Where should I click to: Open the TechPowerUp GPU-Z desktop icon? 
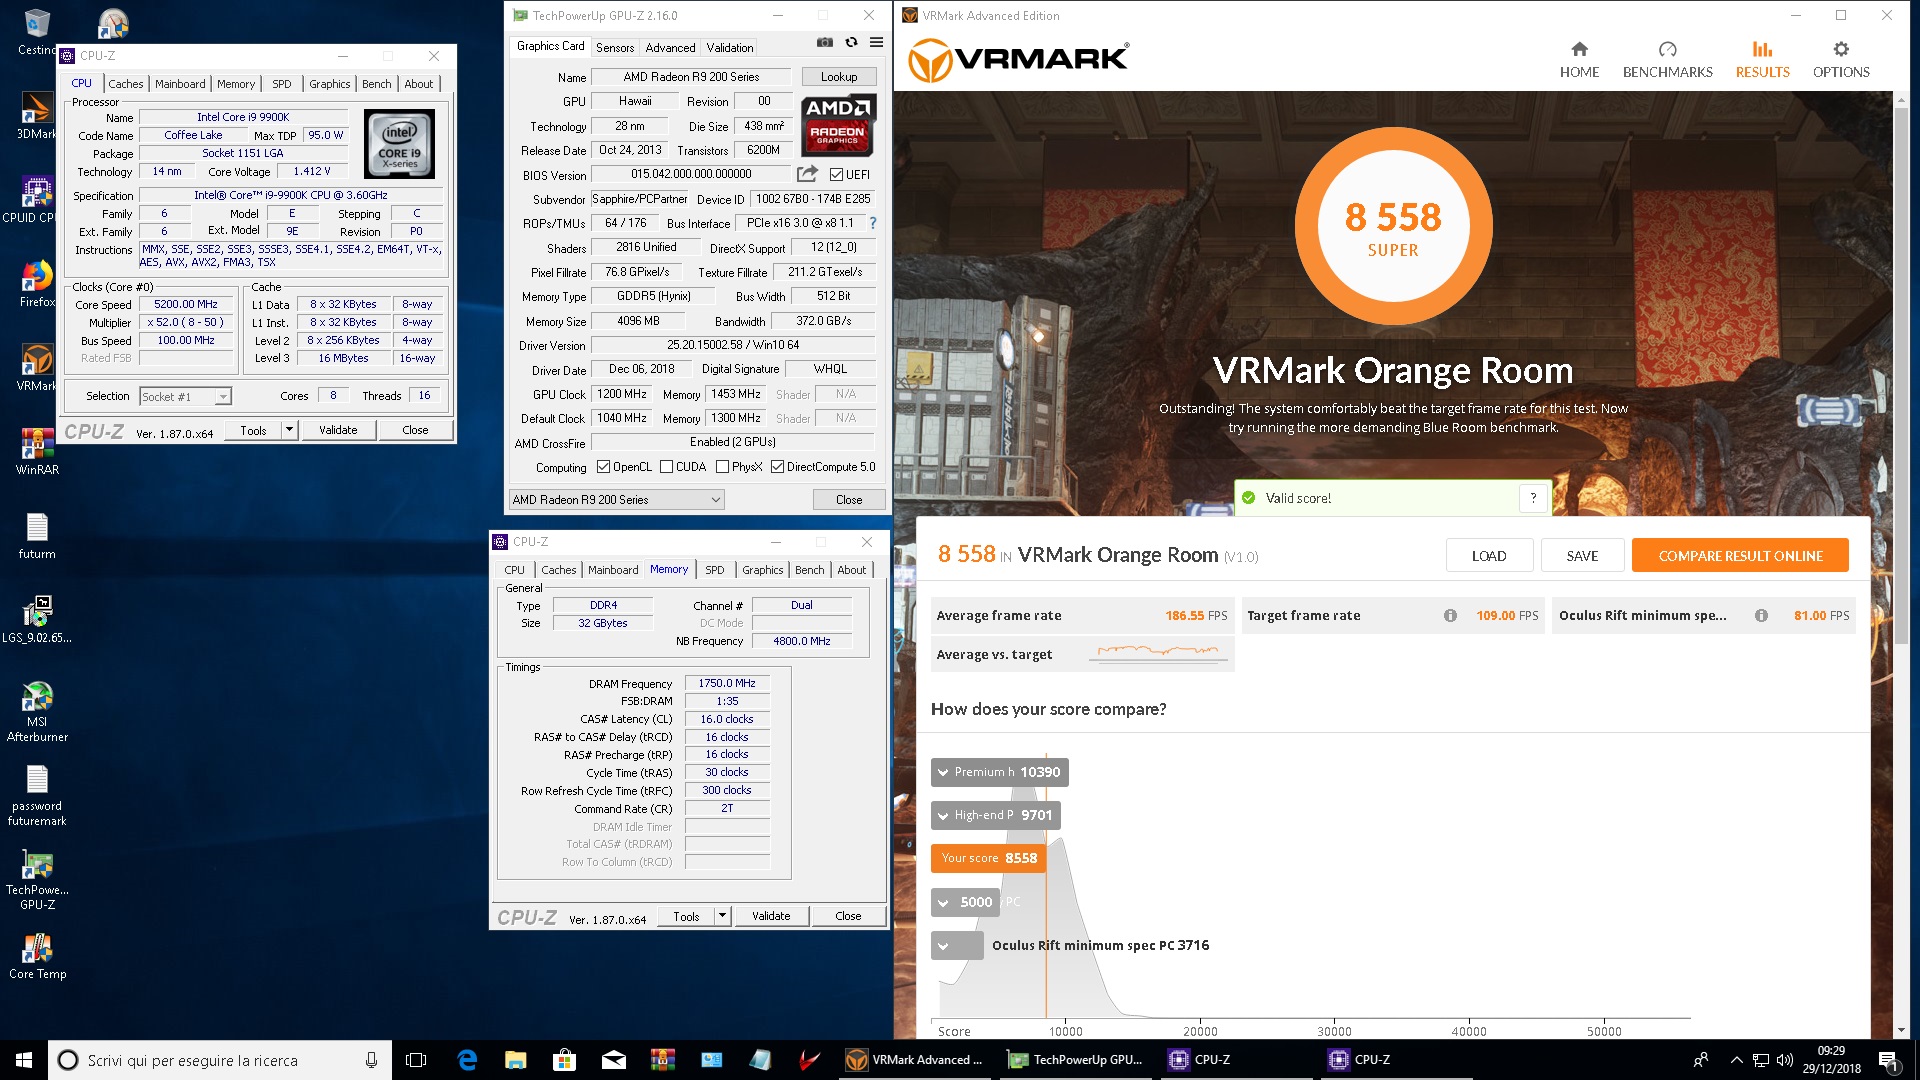(37, 880)
